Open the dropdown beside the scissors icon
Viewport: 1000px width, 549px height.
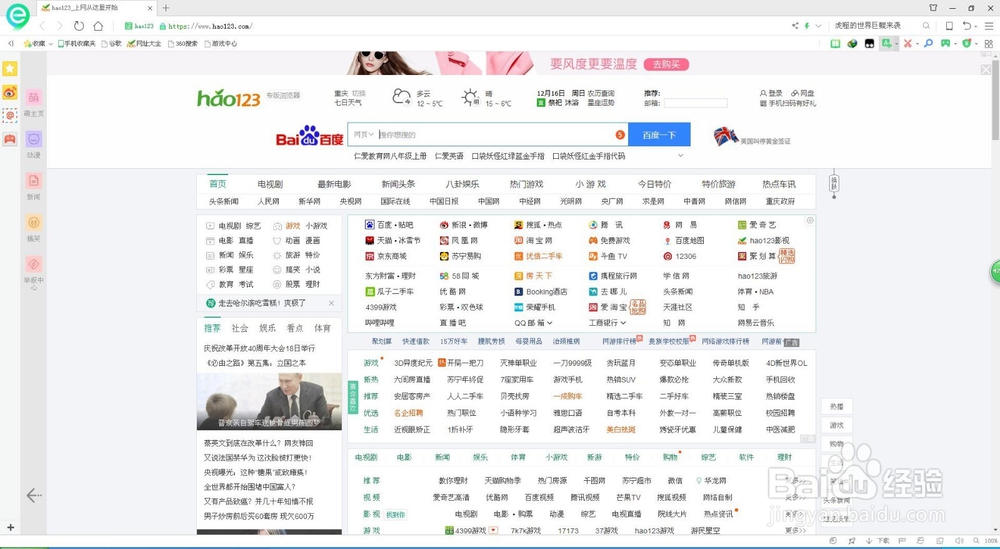(x=917, y=43)
